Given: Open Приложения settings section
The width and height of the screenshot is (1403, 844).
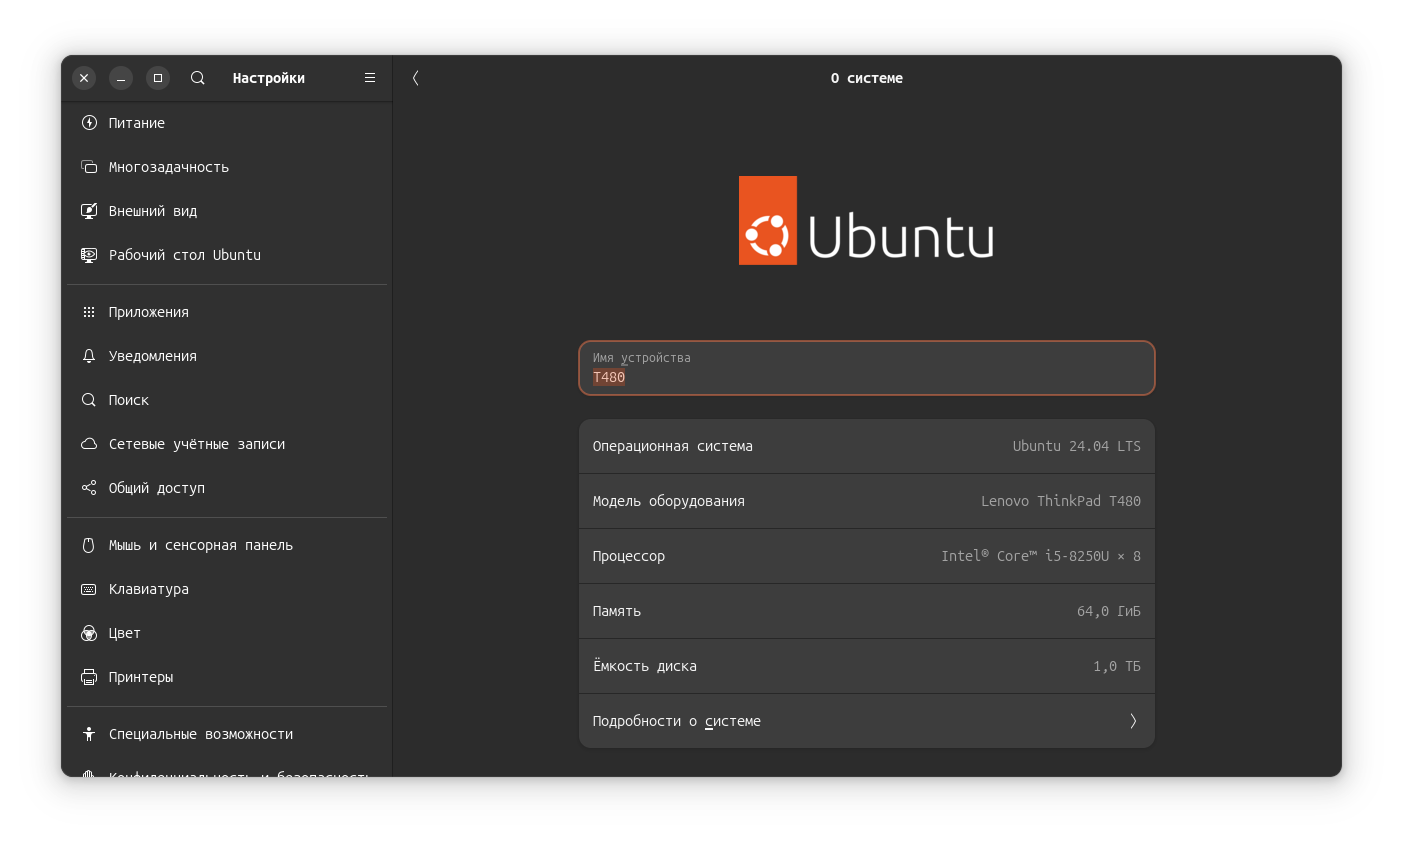Looking at the screenshot, I should 149,312.
